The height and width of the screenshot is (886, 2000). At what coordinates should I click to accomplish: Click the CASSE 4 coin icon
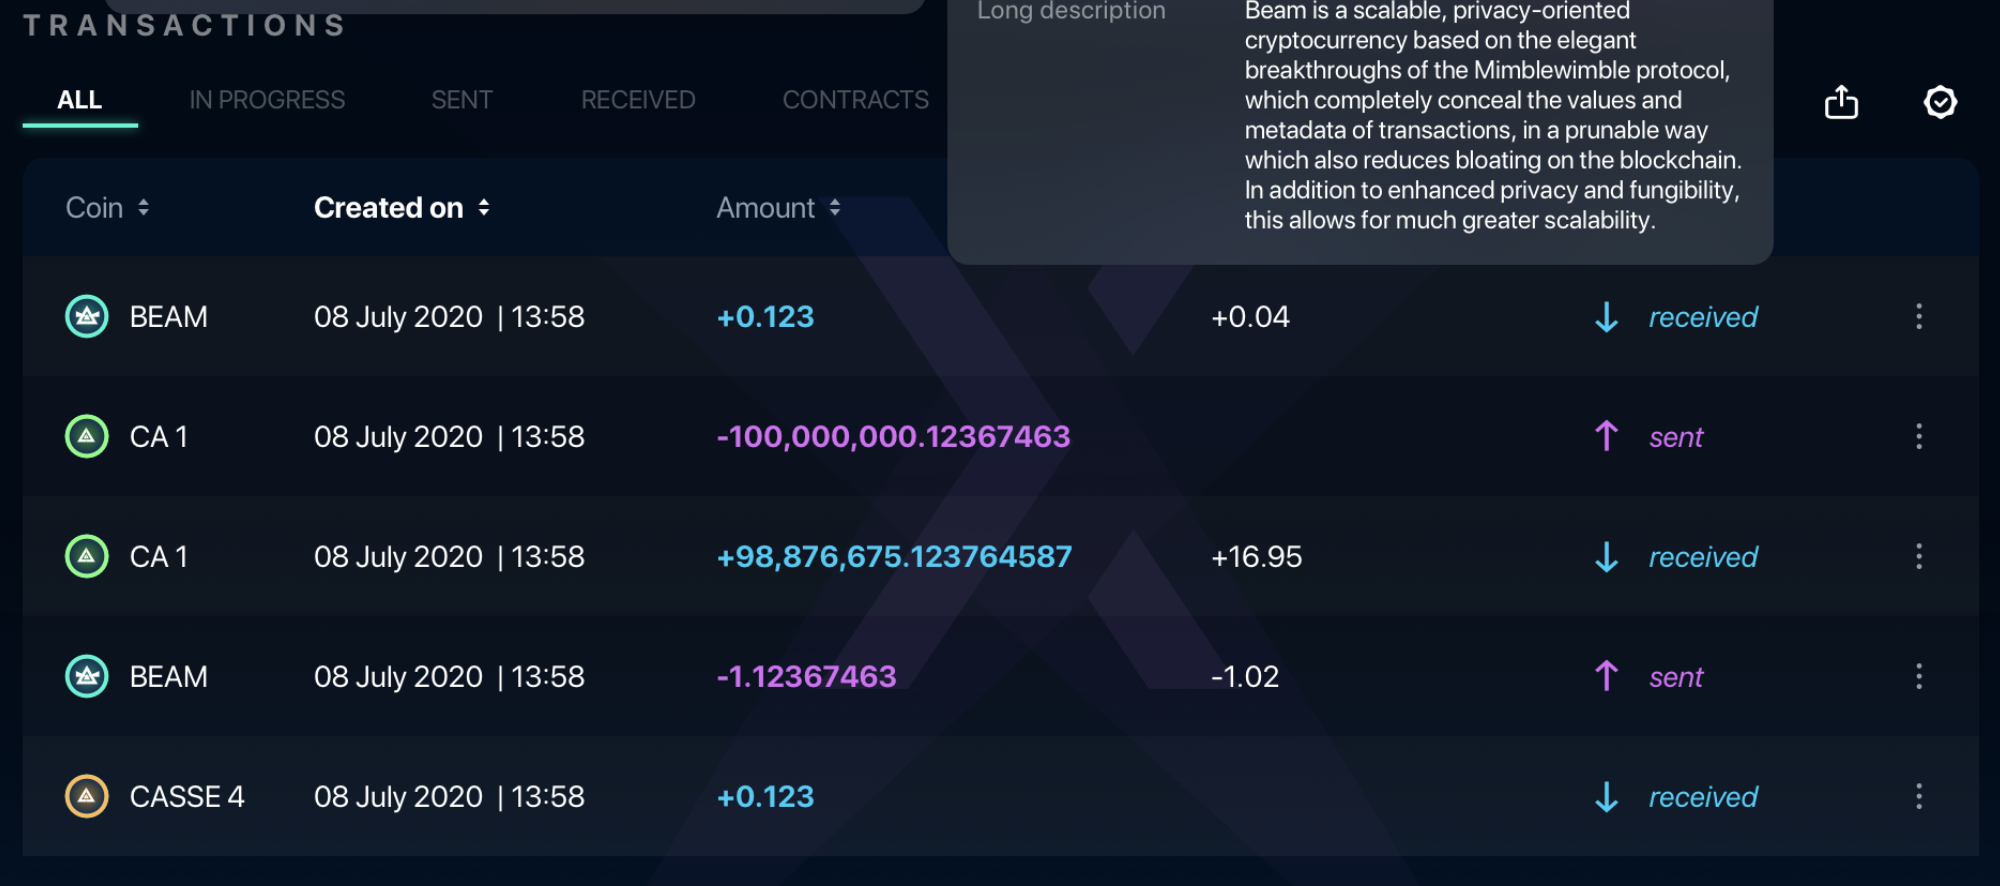coord(86,797)
